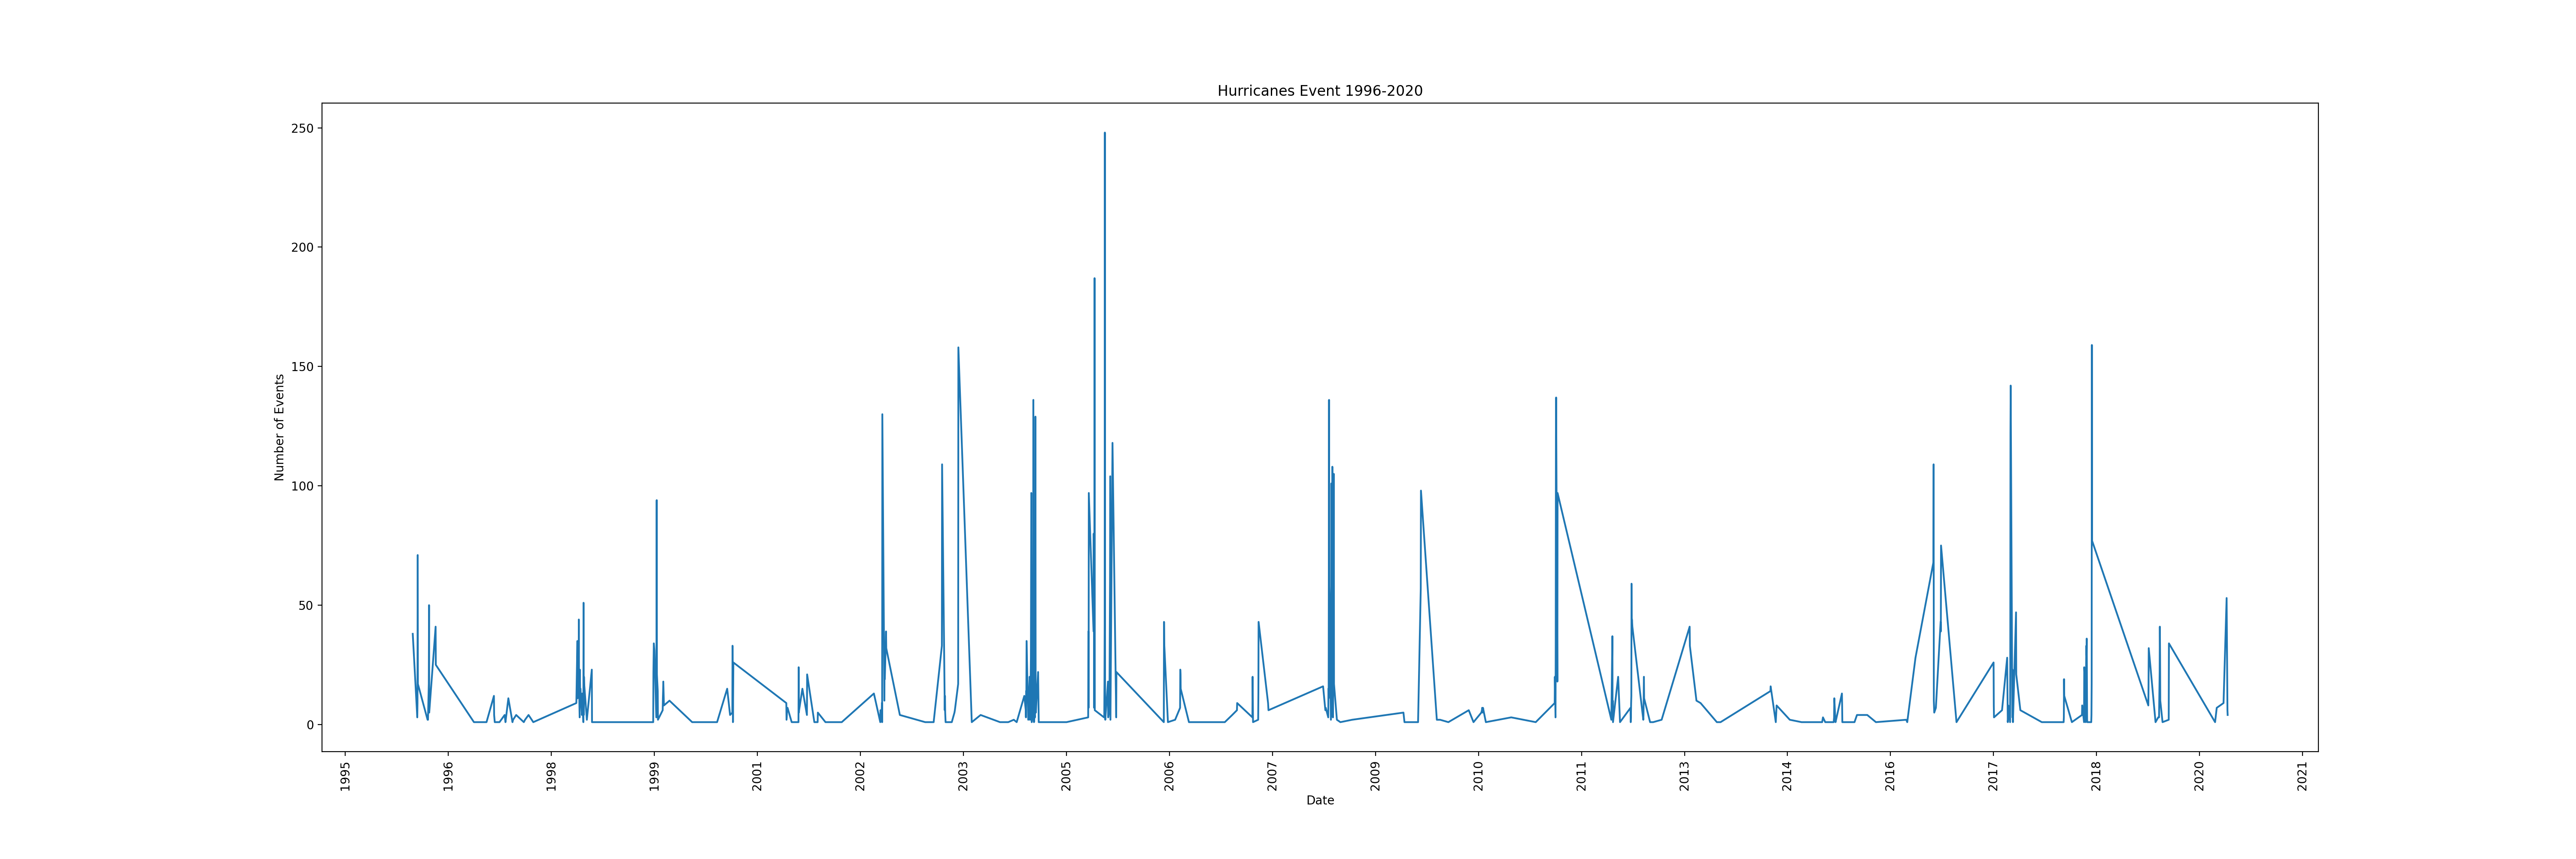Click the 100 y-axis tick label

coord(302,486)
